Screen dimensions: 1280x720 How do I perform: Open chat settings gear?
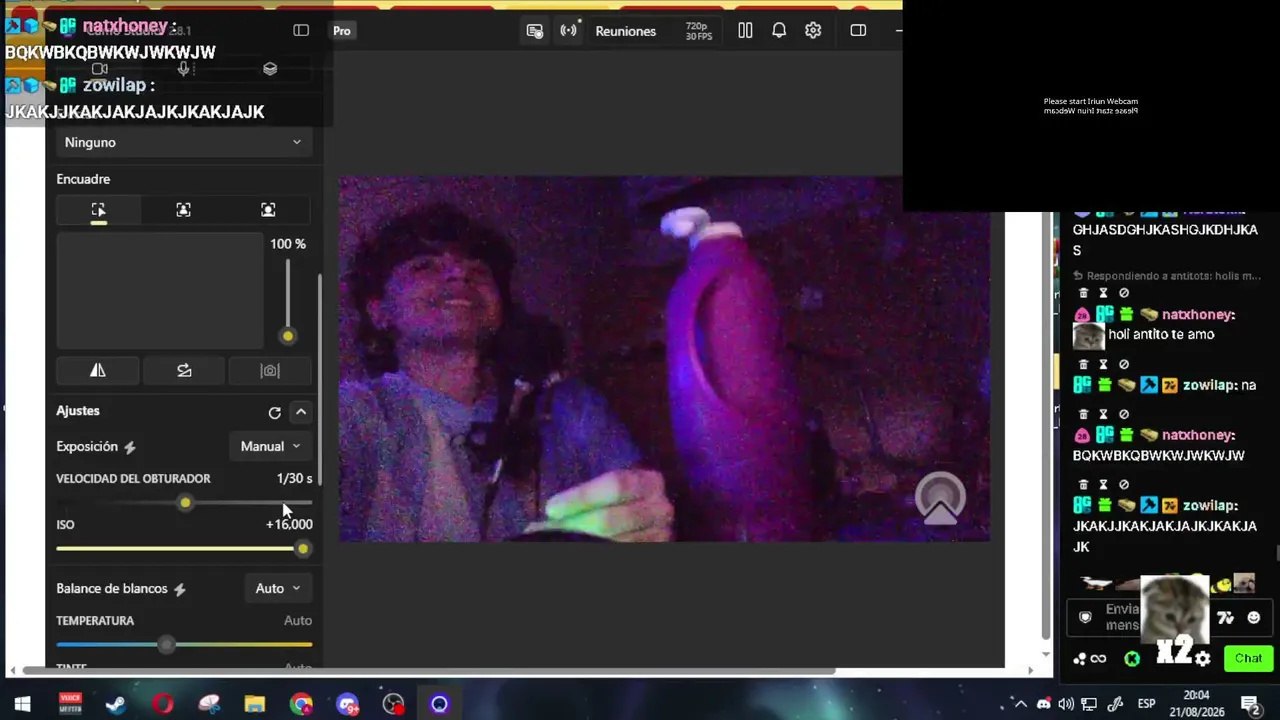[x=1203, y=659]
